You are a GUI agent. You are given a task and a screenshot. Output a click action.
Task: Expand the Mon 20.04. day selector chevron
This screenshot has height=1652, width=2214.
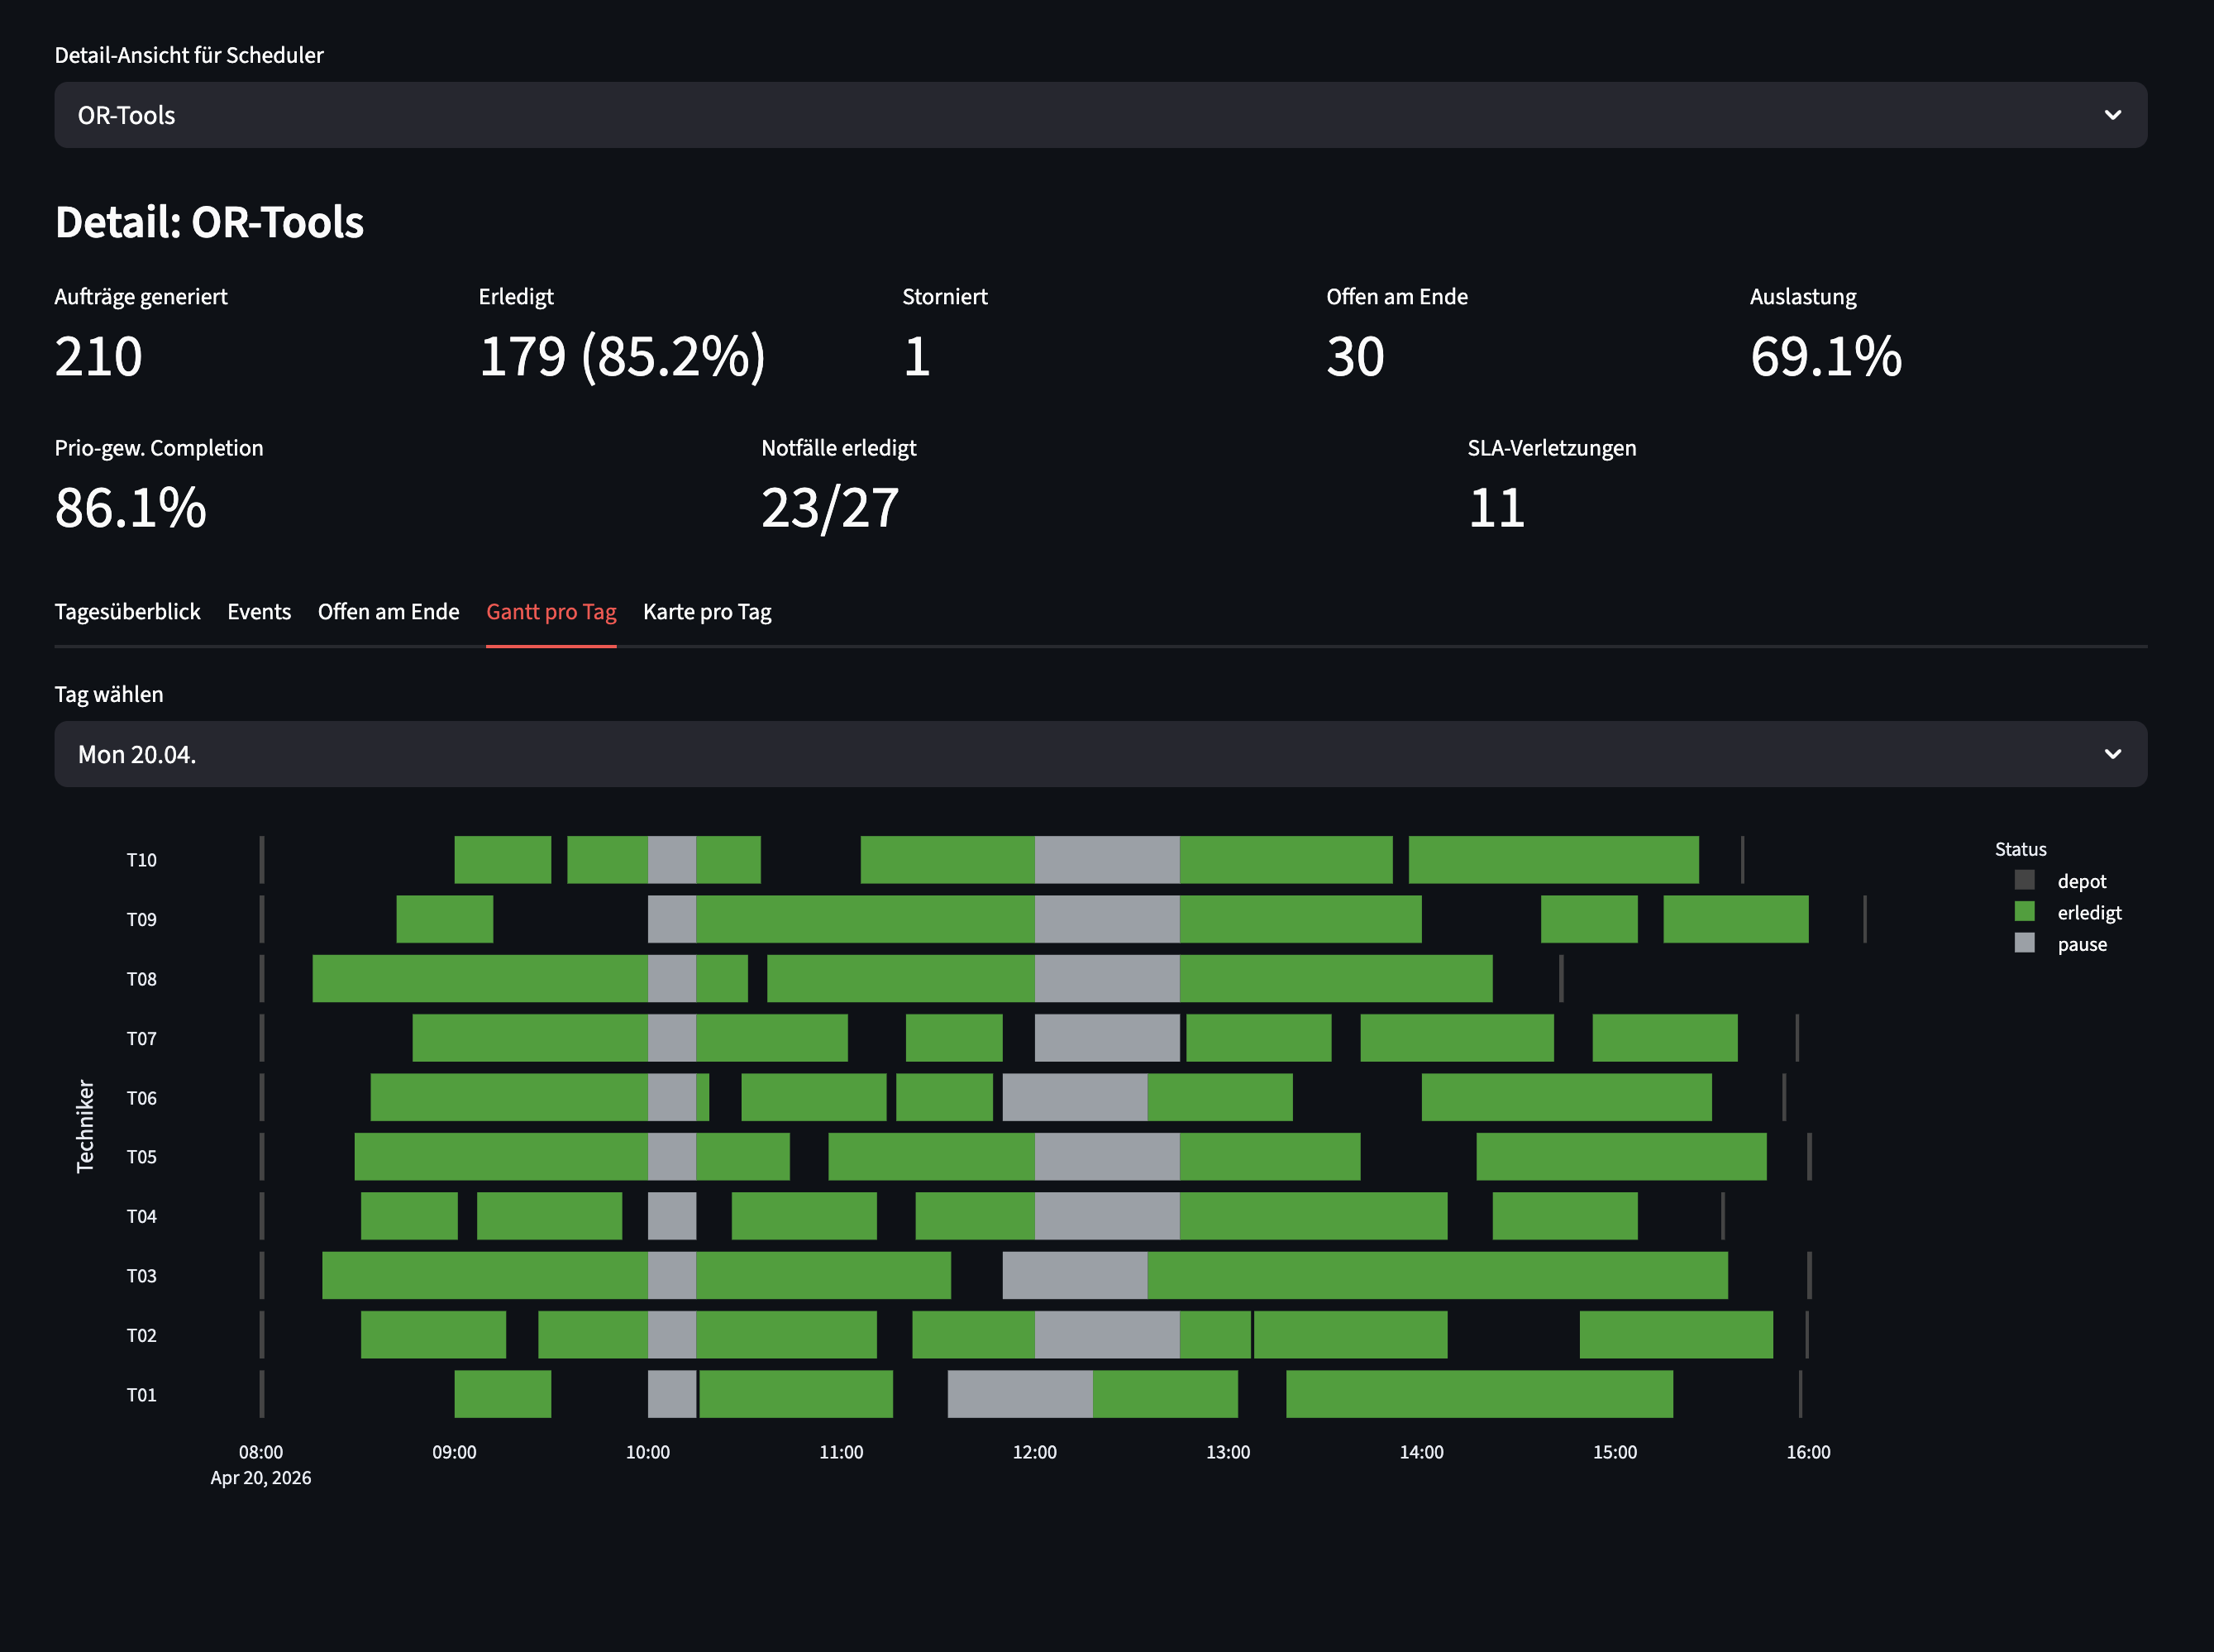tap(2112, 754)
